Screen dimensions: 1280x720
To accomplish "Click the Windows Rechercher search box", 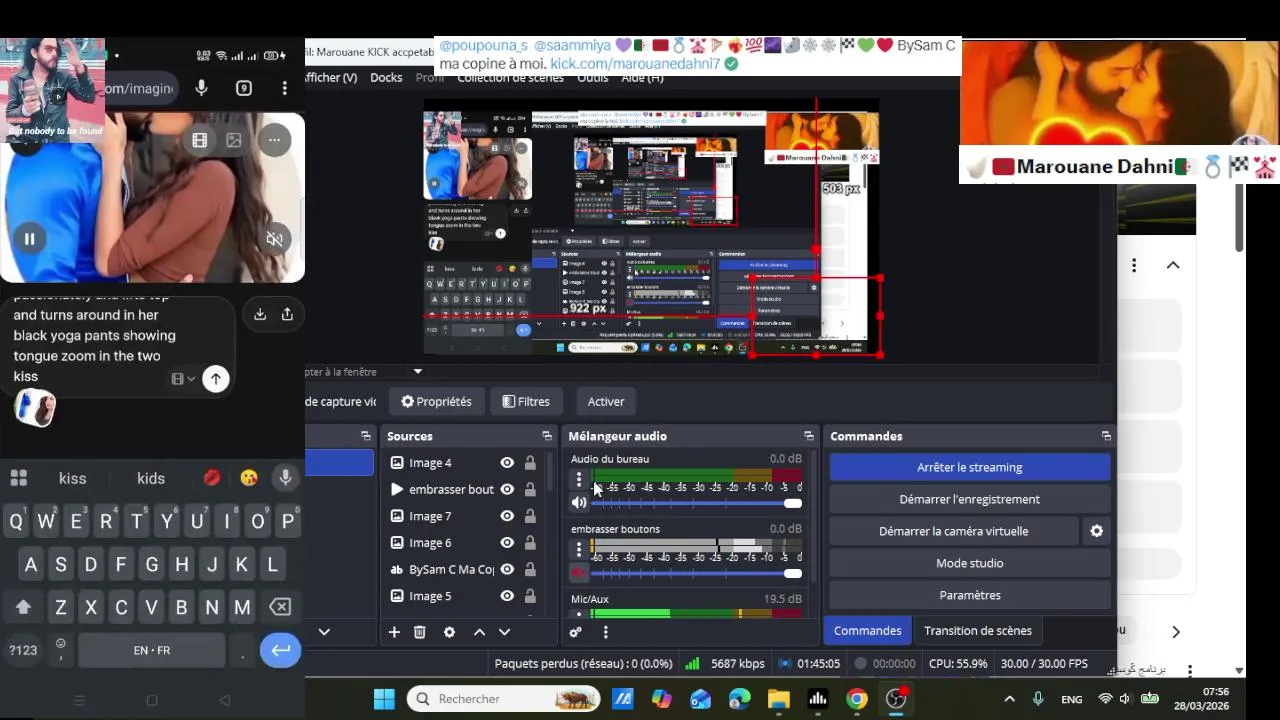I will (x=503, y=699).
